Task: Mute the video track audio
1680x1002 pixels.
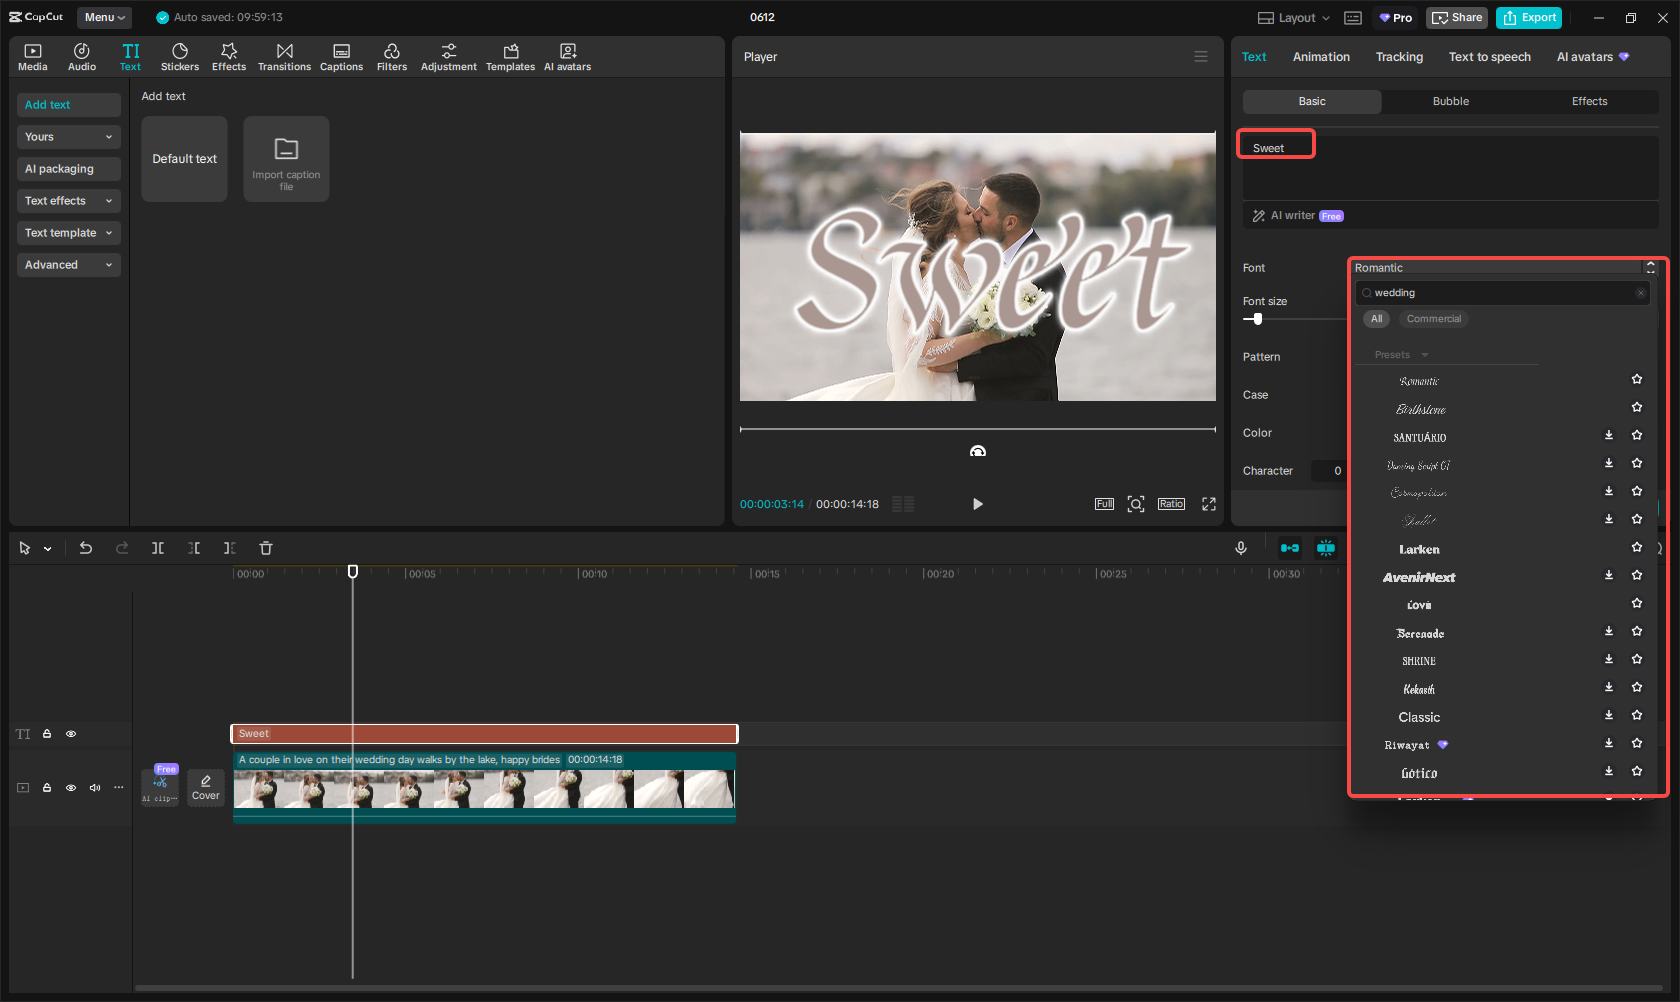Action: [x=95, y=788]
